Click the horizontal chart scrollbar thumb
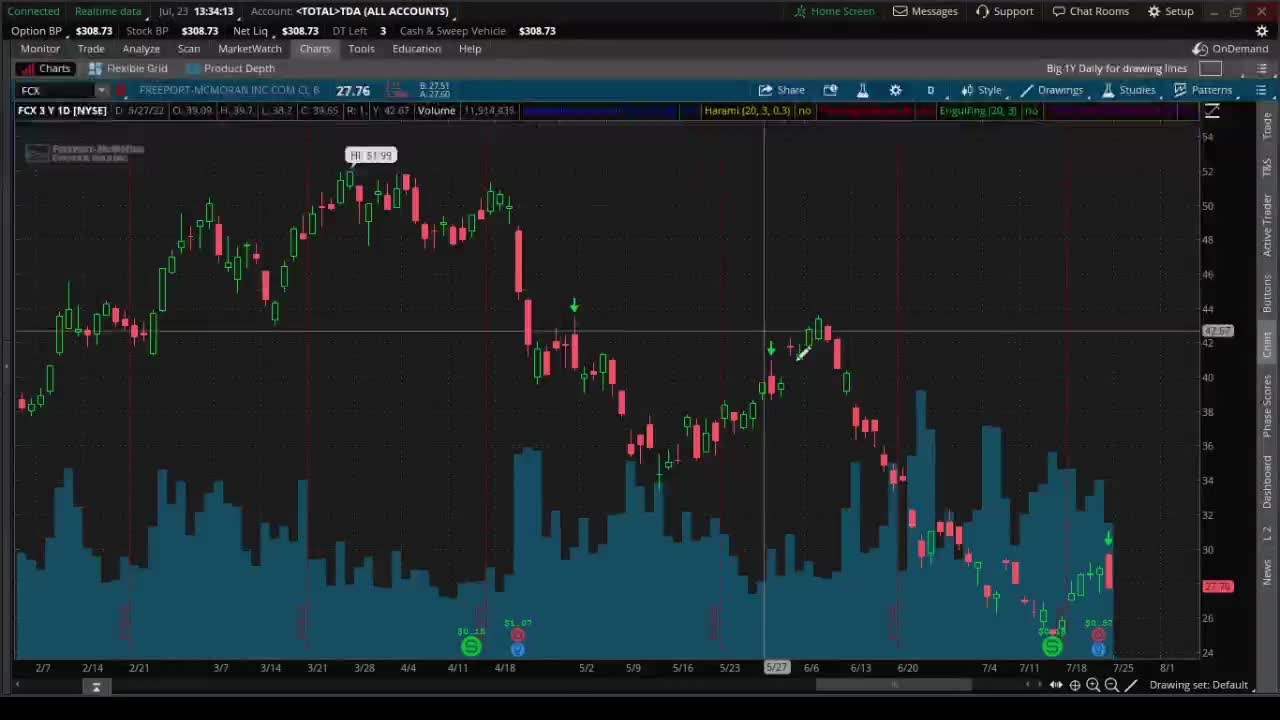This screenshot has width=1280, height=720. coord(893,685)
